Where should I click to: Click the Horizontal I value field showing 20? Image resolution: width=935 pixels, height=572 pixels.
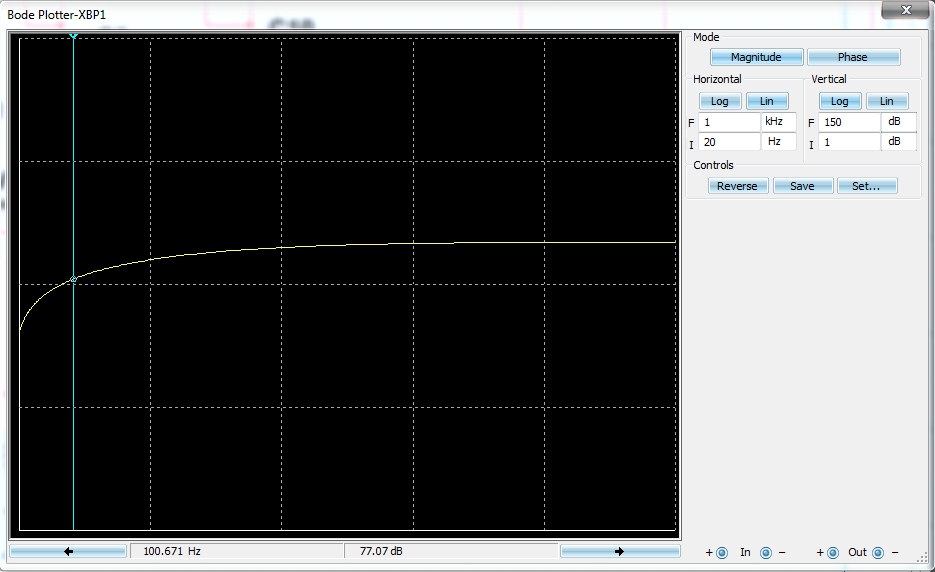(729, 142)
